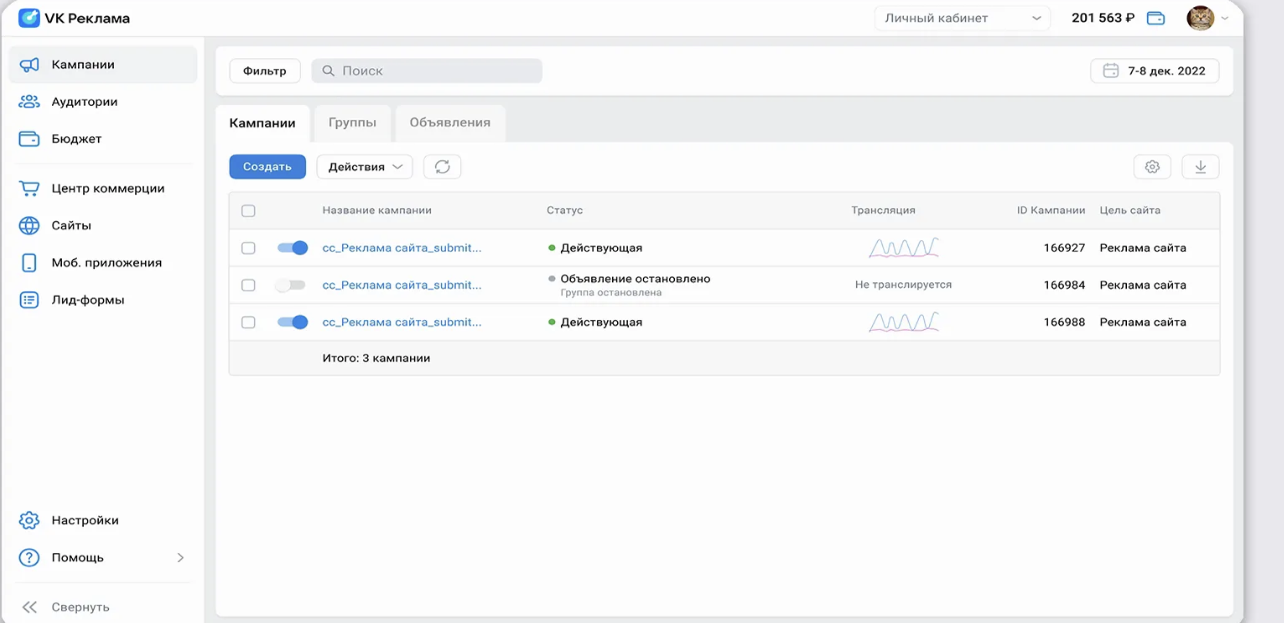Click the 201 563 ₽ balance amount

pyautogui.click(x=1103, y=18)
